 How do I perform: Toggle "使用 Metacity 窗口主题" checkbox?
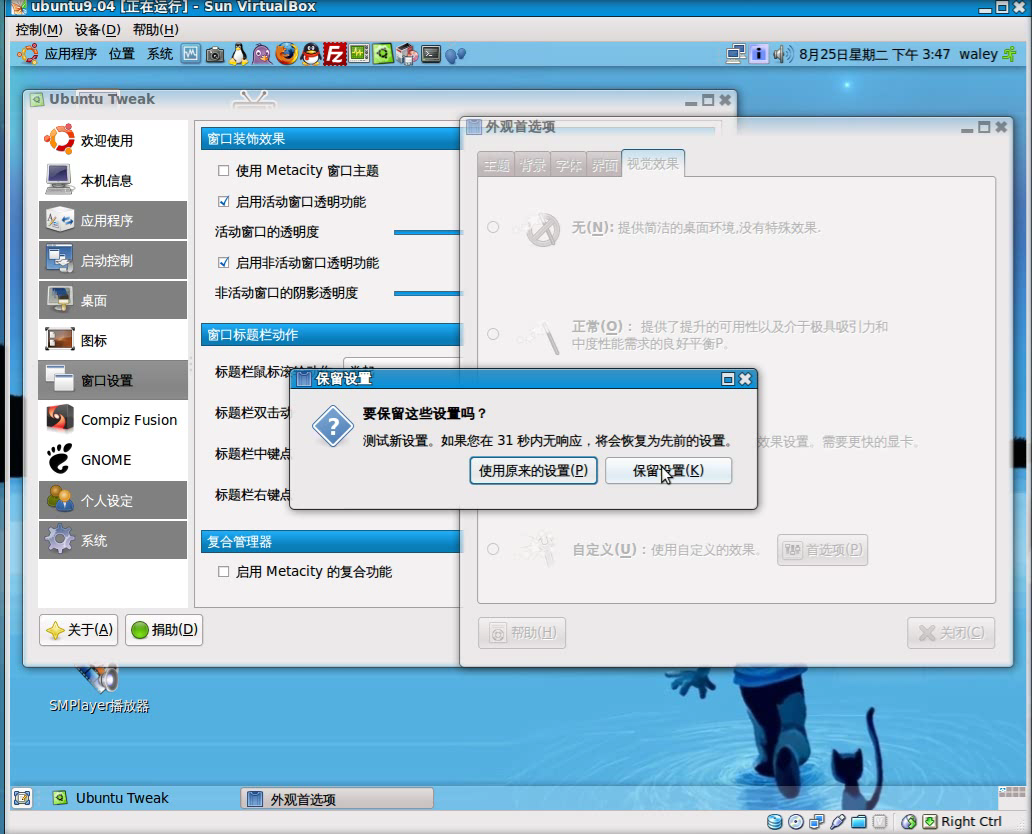(x=224, y=171)
